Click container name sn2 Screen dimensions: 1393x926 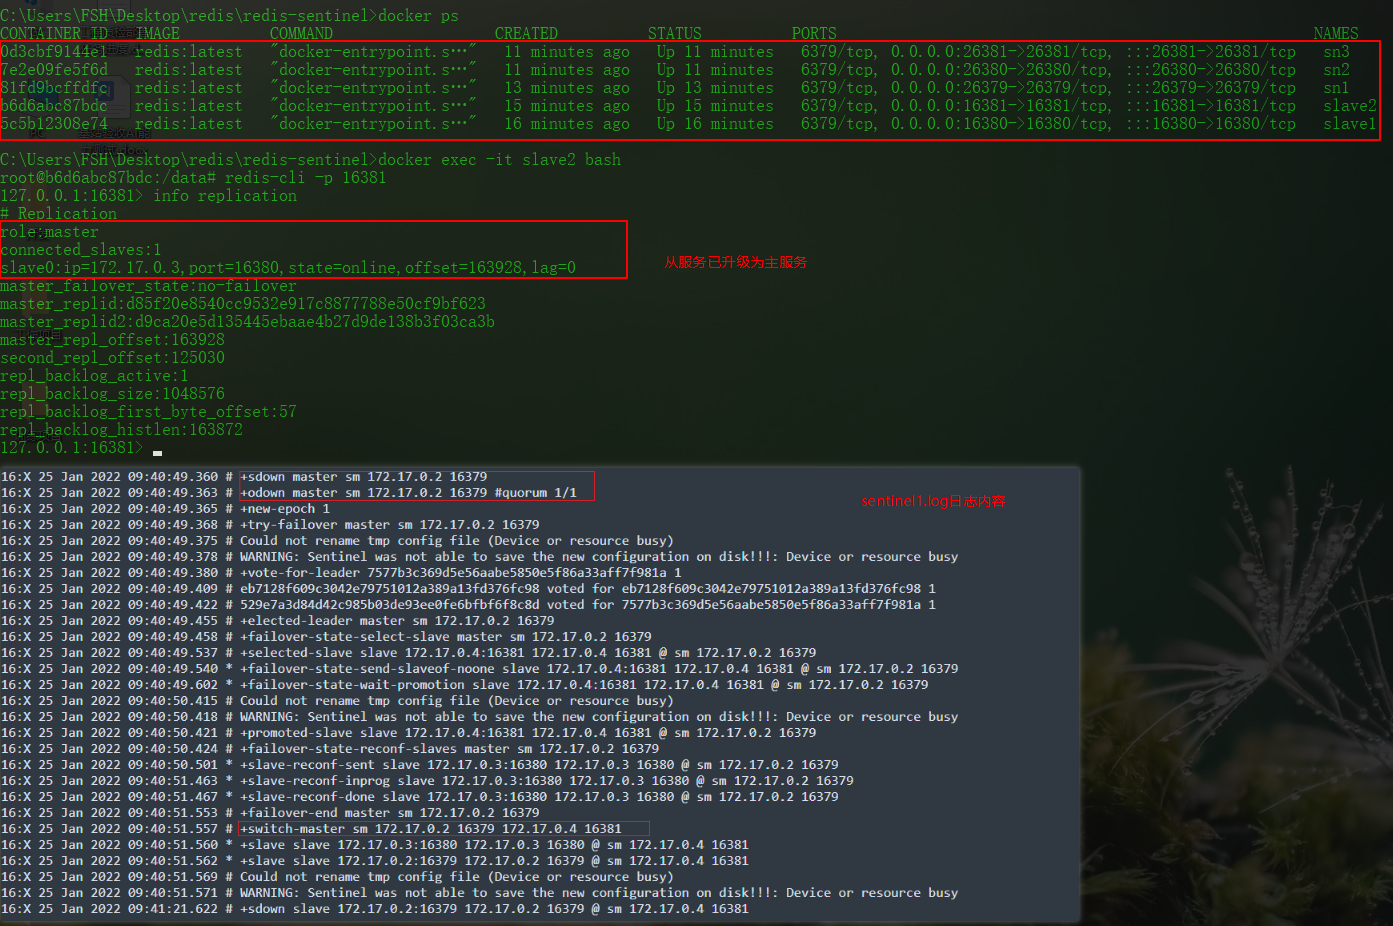1336,70
